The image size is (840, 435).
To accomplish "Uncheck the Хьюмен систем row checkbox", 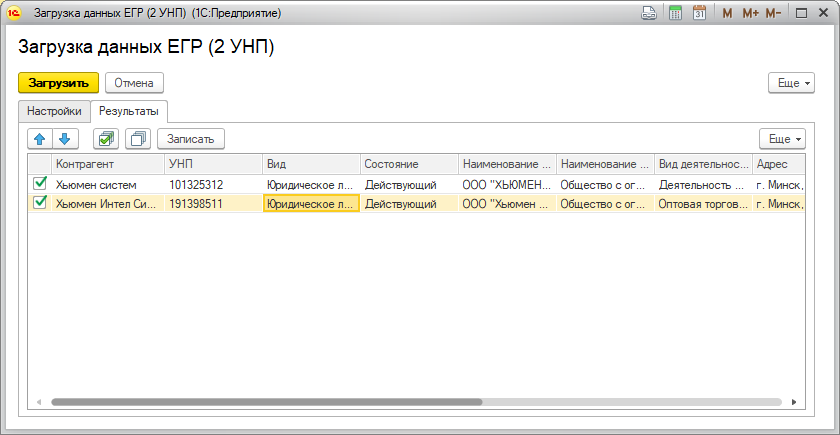I will coord(40,184).
